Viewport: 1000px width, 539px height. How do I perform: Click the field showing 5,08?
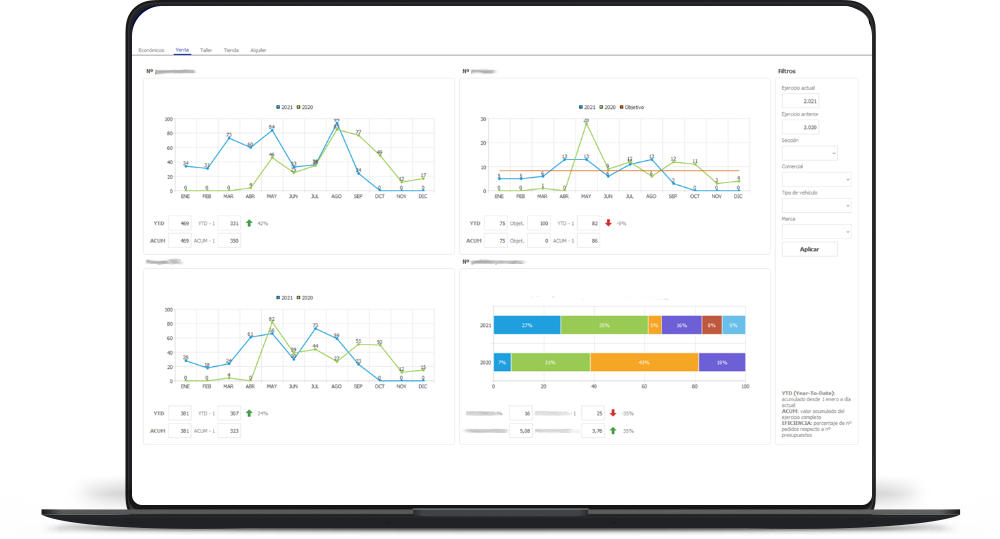click(521, 431)
